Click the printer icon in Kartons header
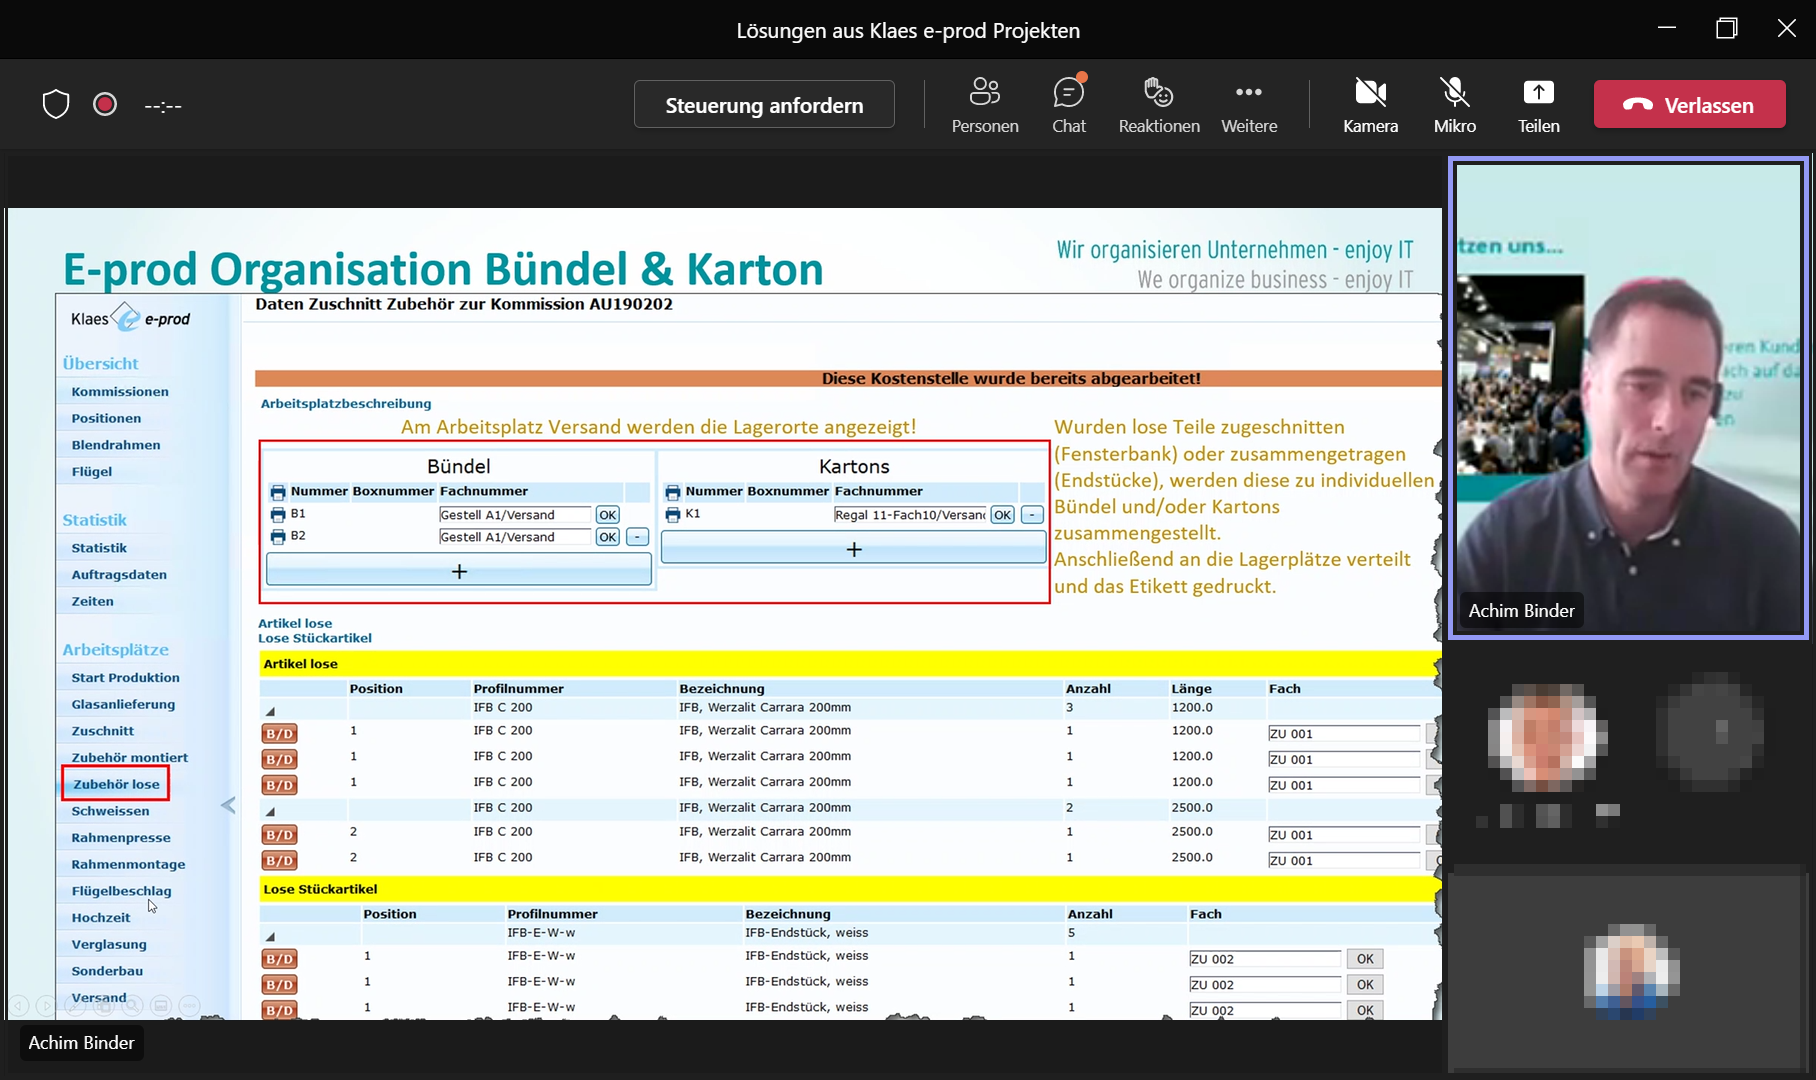The height and width of the screenshot is (1080, 1816). (x=672, y=492)
